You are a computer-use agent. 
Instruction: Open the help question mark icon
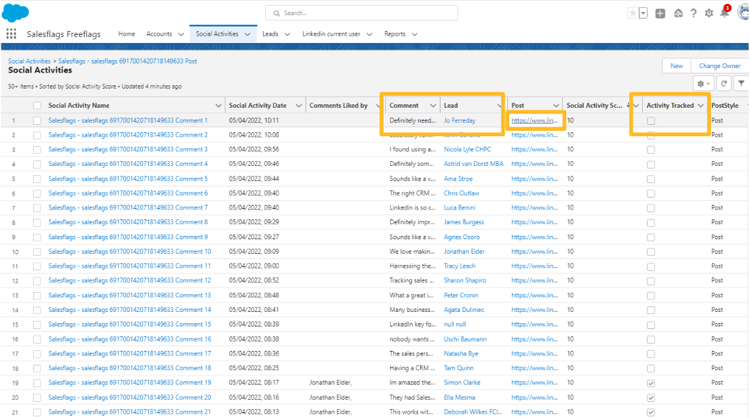[694, 13]
